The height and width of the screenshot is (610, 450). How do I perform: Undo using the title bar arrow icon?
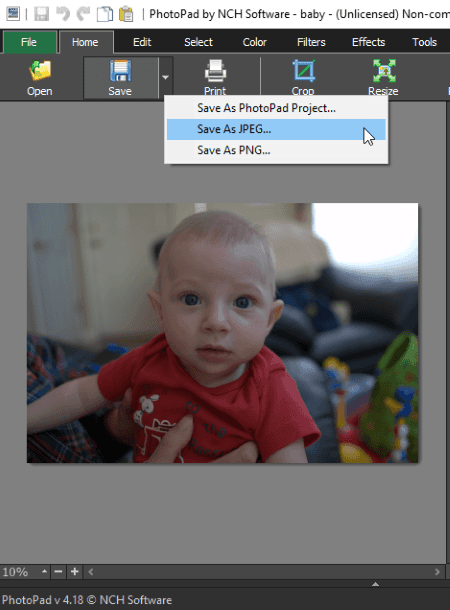pos(63,14)
